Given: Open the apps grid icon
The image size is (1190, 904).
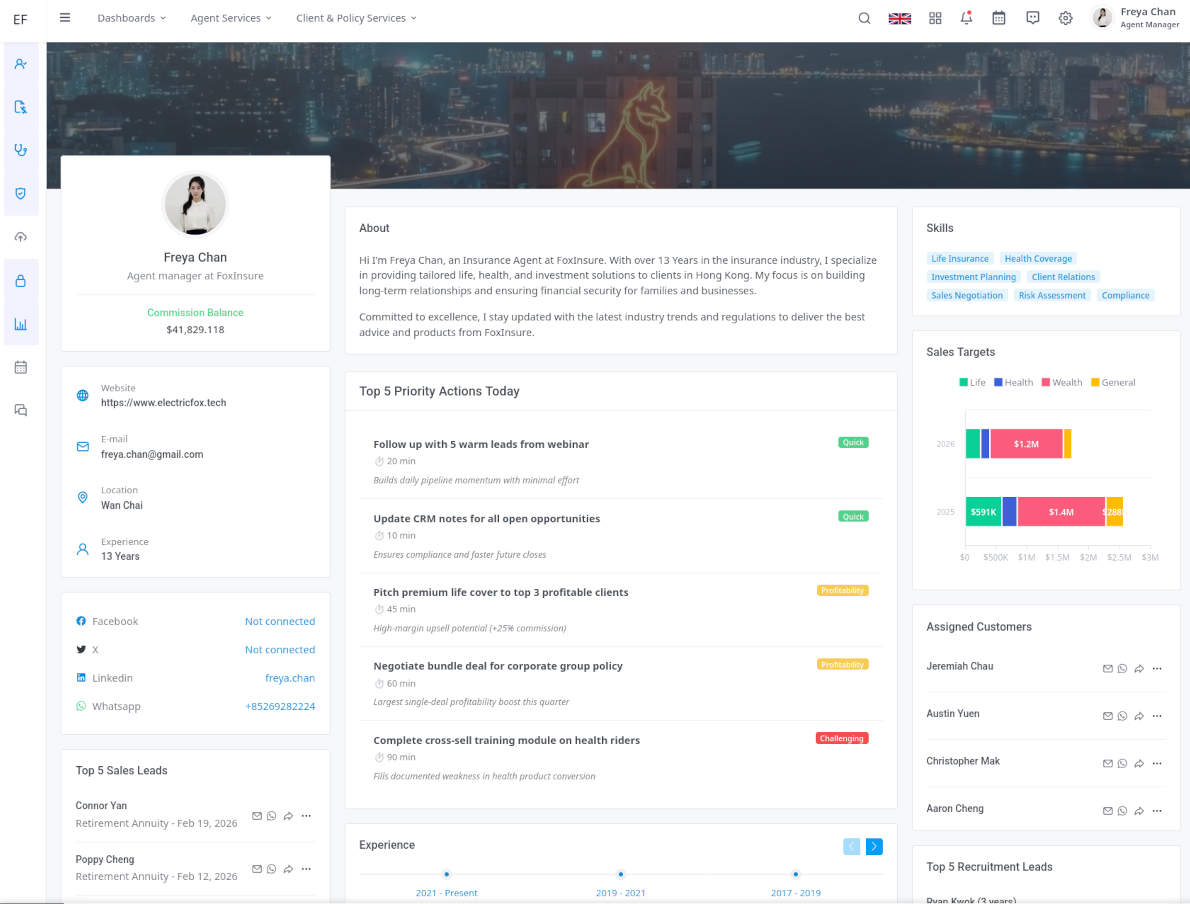Looking at the screenshot, I should click(x=935, y=18).
